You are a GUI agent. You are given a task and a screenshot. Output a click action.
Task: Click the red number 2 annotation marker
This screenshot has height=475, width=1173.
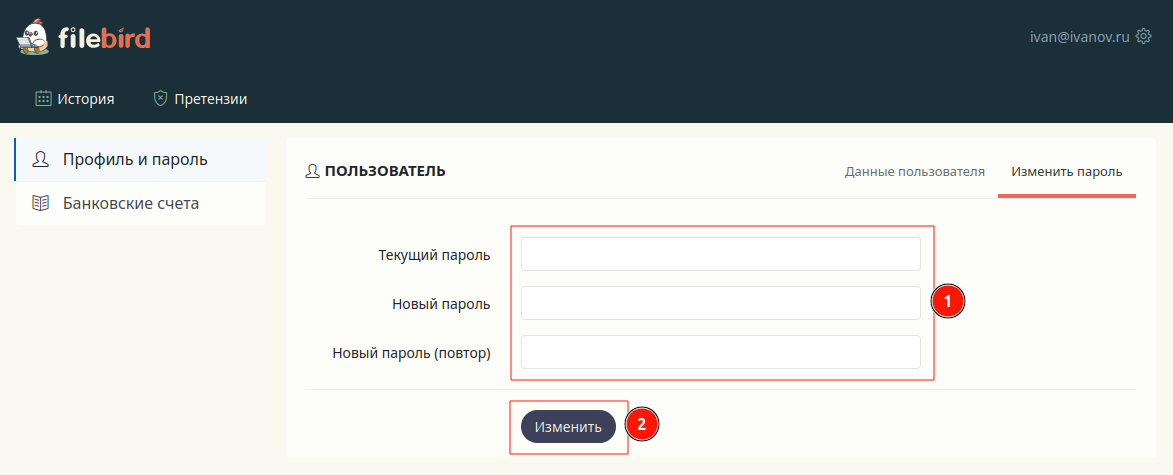pos(642,423)
